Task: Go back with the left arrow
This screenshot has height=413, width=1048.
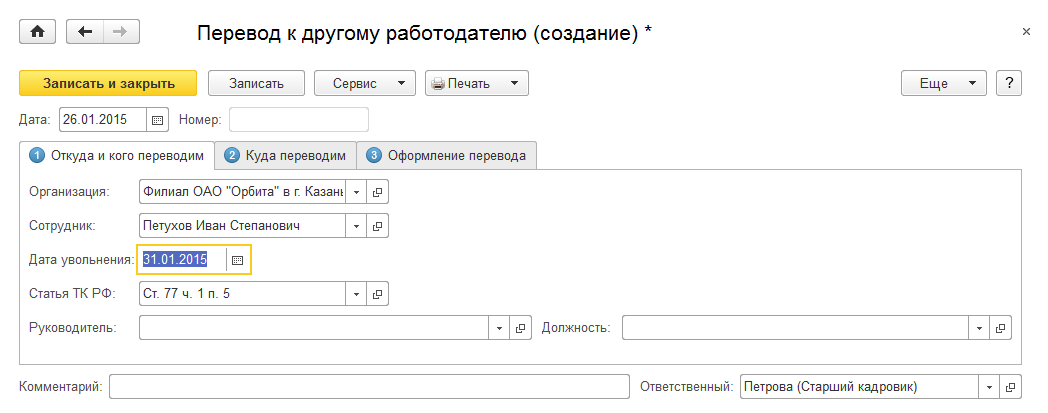Action: 84,32
